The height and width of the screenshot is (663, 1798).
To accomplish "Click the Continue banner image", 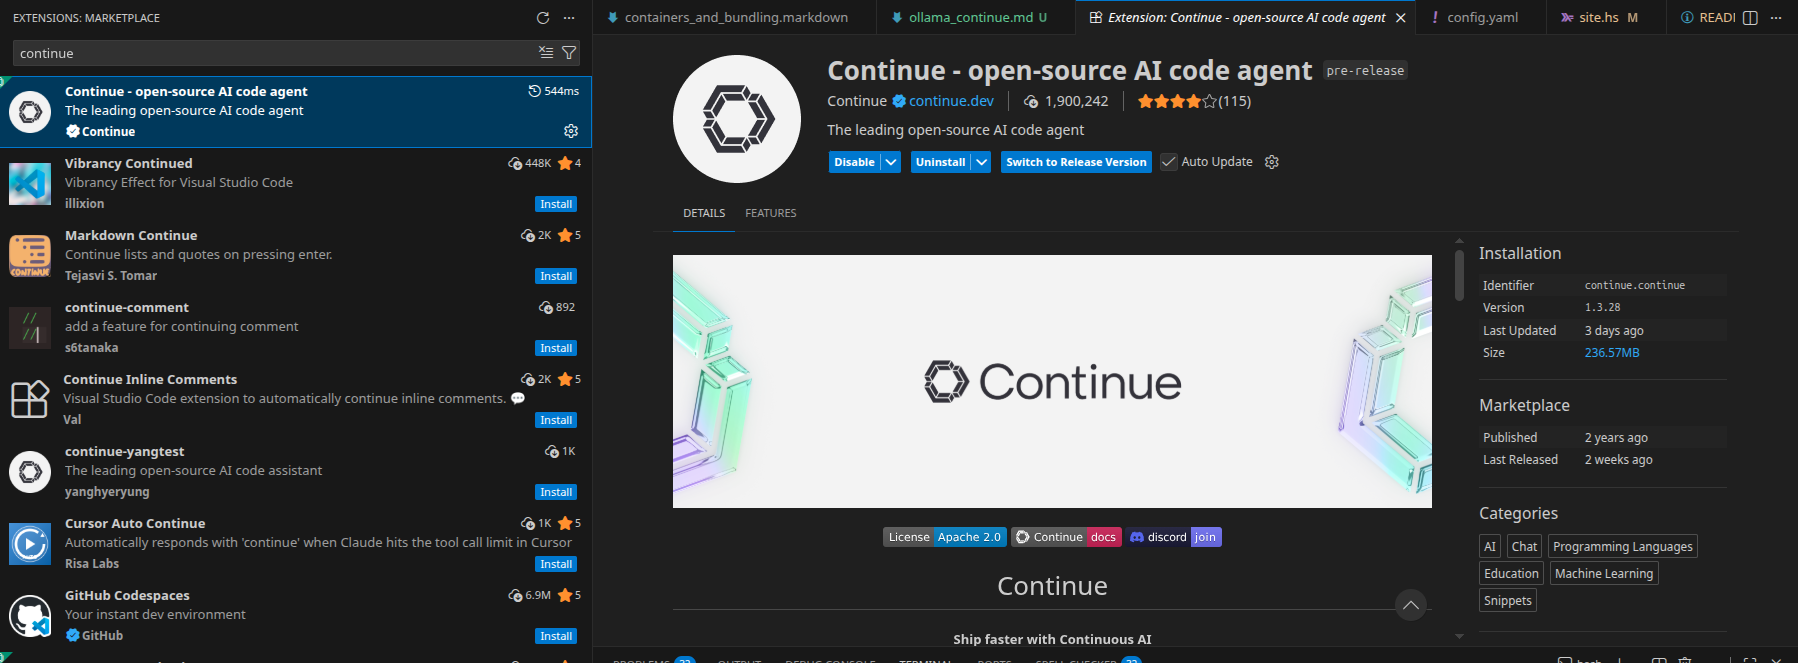I will [1052, 381].
